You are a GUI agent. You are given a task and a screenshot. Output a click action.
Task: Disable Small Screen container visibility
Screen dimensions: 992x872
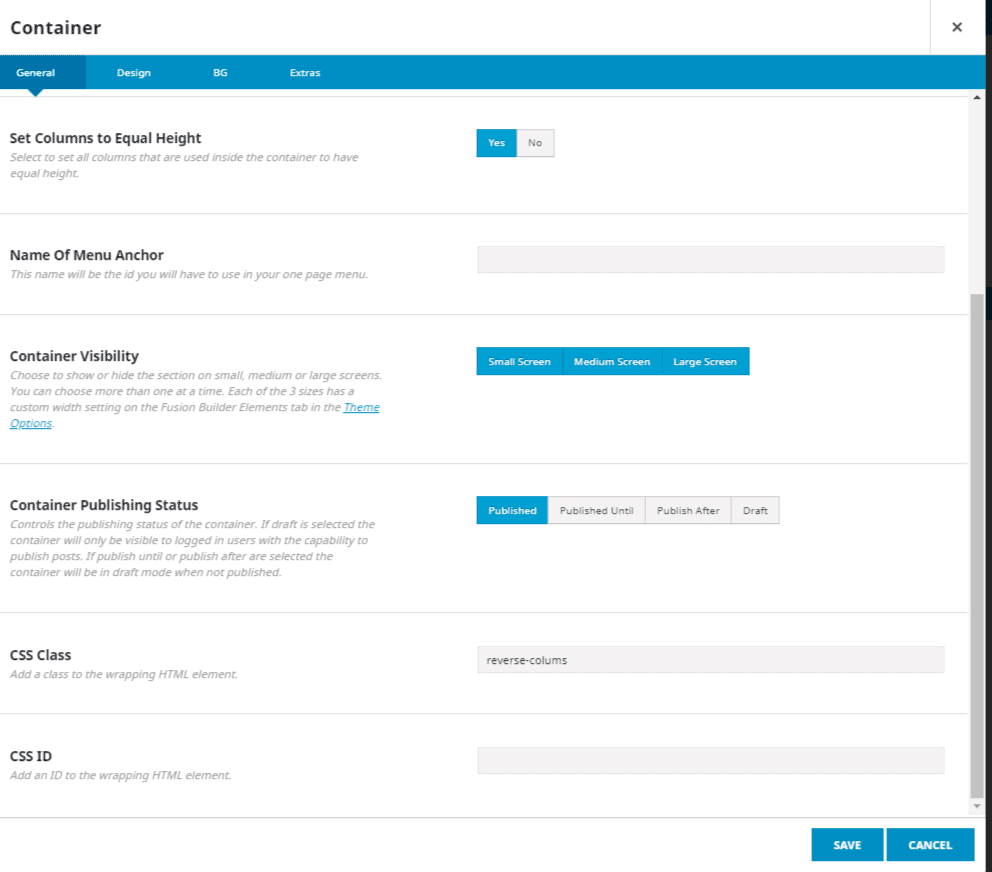(x=519, y=361)
